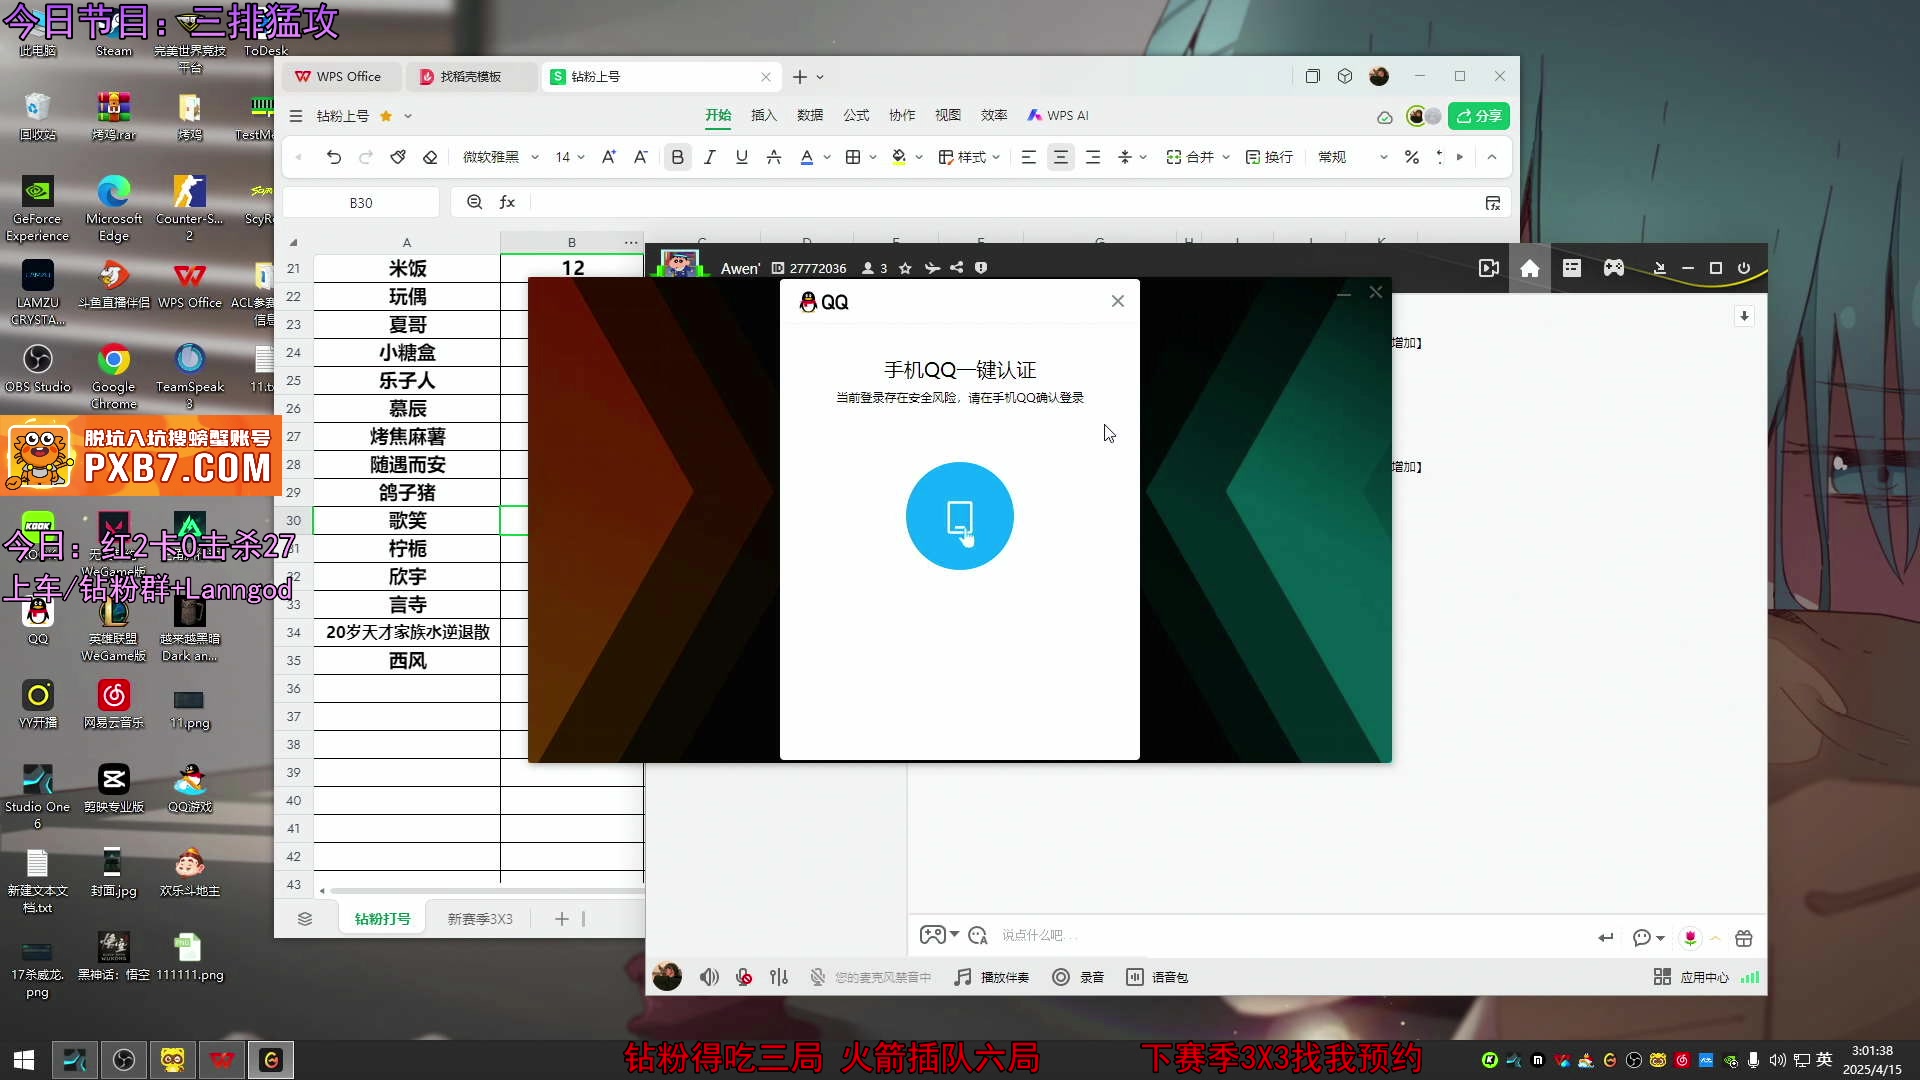Select cell containing 20岁天才家族水逆退散
The height and width of the screenshot is (1080, 1920).
pos(407,632)
